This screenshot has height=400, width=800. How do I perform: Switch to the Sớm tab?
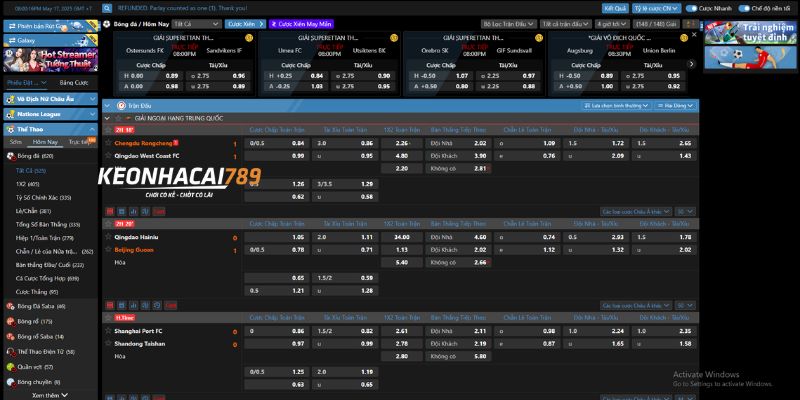tap(16, 142)
